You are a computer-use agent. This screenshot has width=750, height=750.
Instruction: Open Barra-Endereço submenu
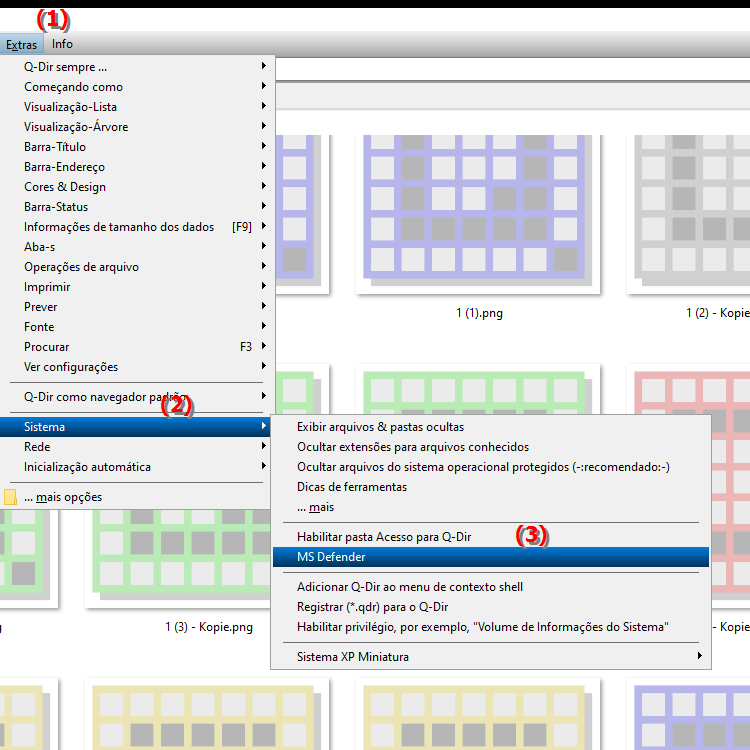137,167
